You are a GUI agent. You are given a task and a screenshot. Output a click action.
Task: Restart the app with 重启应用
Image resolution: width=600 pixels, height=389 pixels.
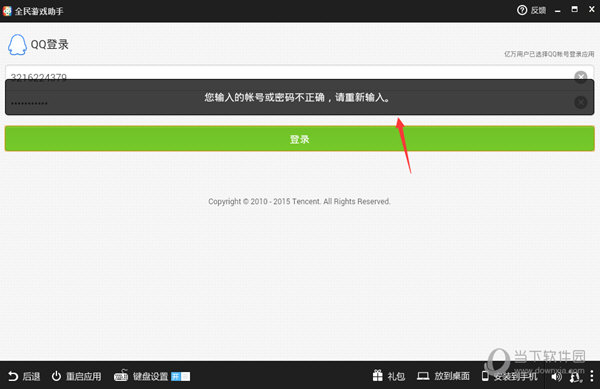[77, 376]
